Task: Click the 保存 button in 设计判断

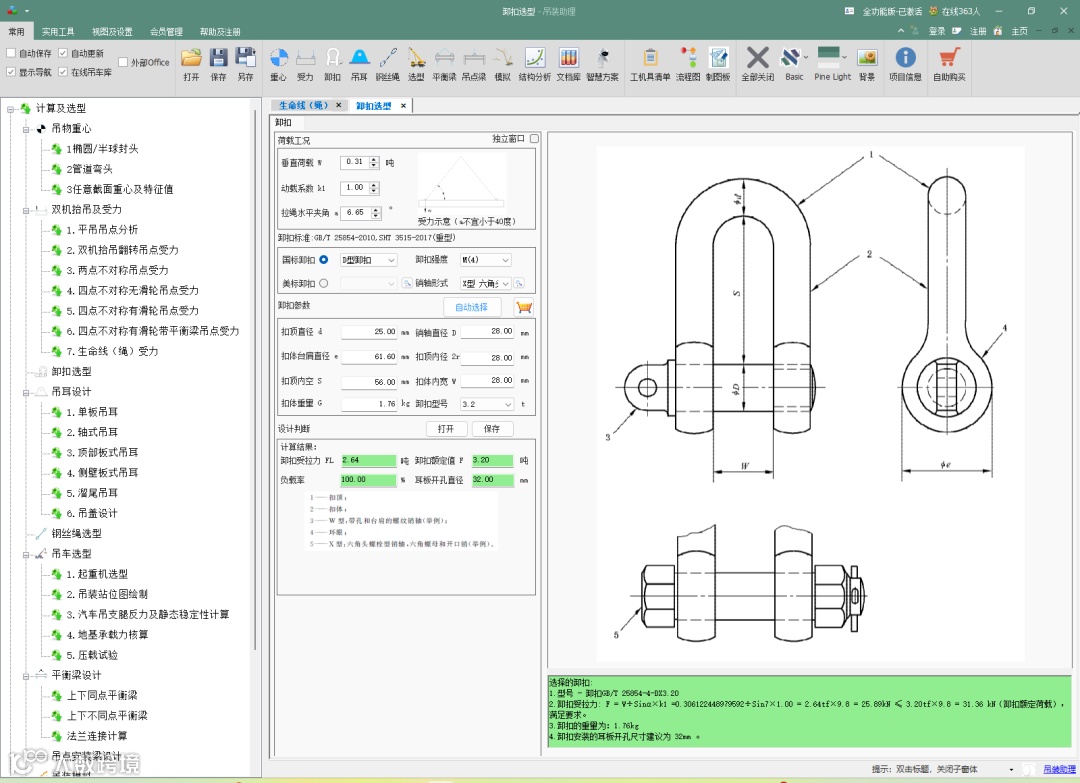Action: tap(491, 429)
